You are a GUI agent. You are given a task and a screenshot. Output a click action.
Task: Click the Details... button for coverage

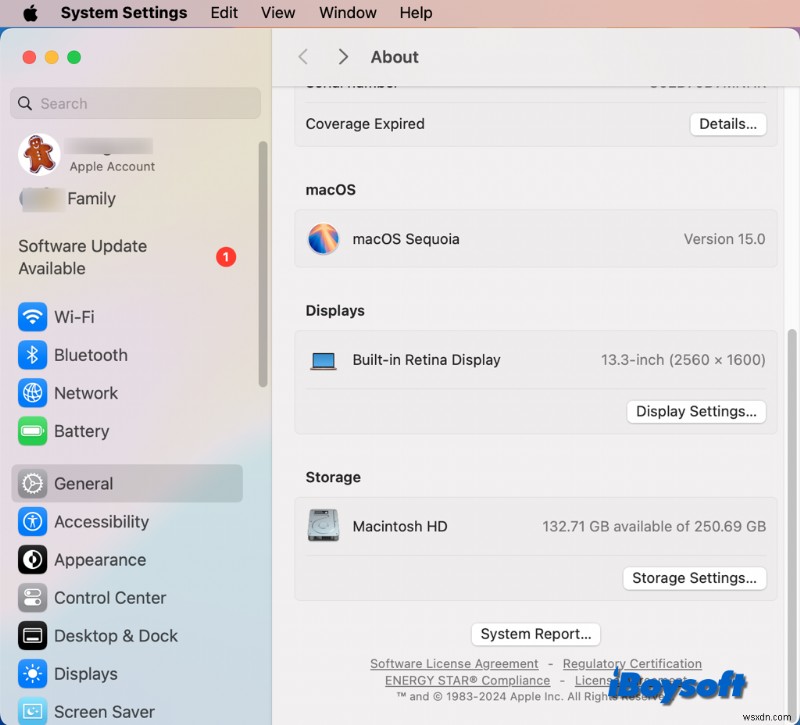tap(728, 124)
